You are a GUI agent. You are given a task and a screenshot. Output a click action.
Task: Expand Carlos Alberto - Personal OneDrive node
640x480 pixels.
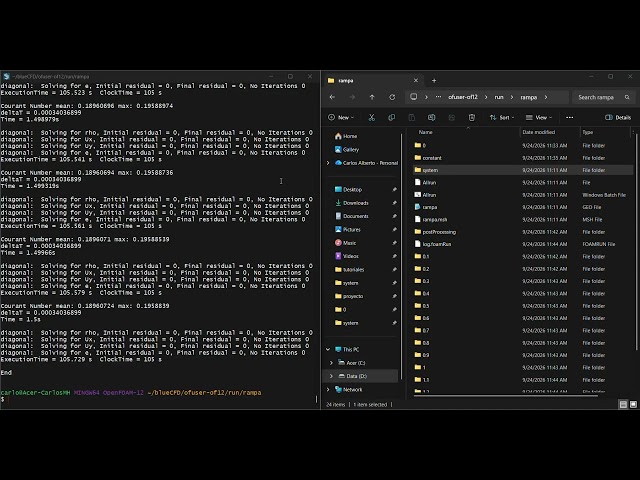[x=328, y=163]
